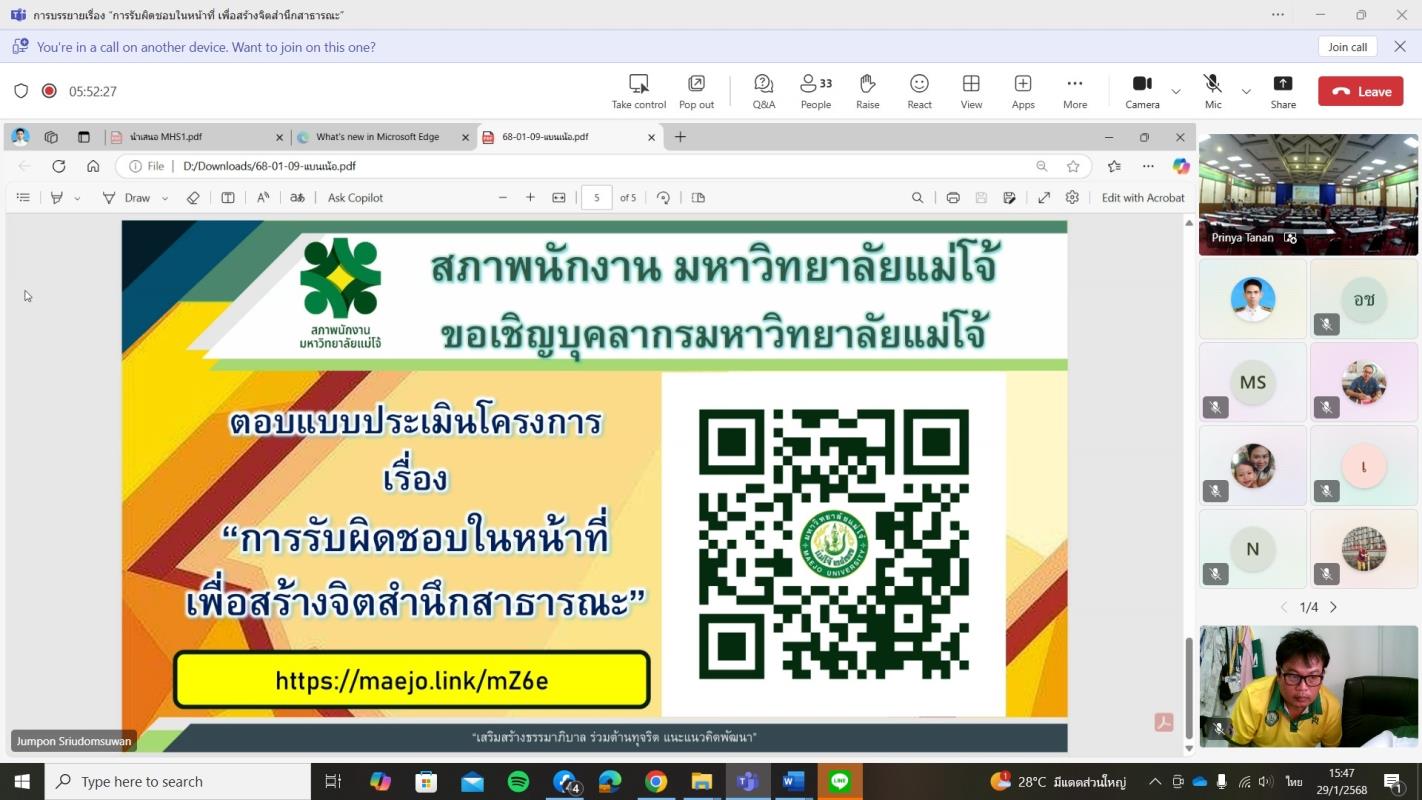The height and width of the screenshot is (800, 1422).
Task: Click the shield privacy icon next to the timer
Action: (21, 91)
